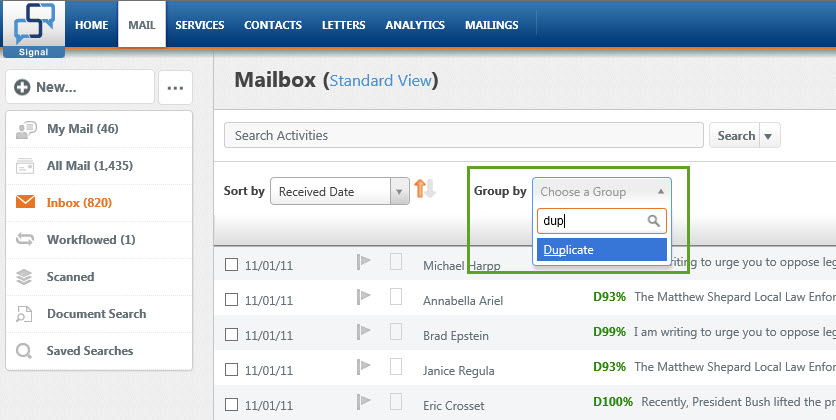Check the box for Eric Crosset's message

tap(231, 405)
